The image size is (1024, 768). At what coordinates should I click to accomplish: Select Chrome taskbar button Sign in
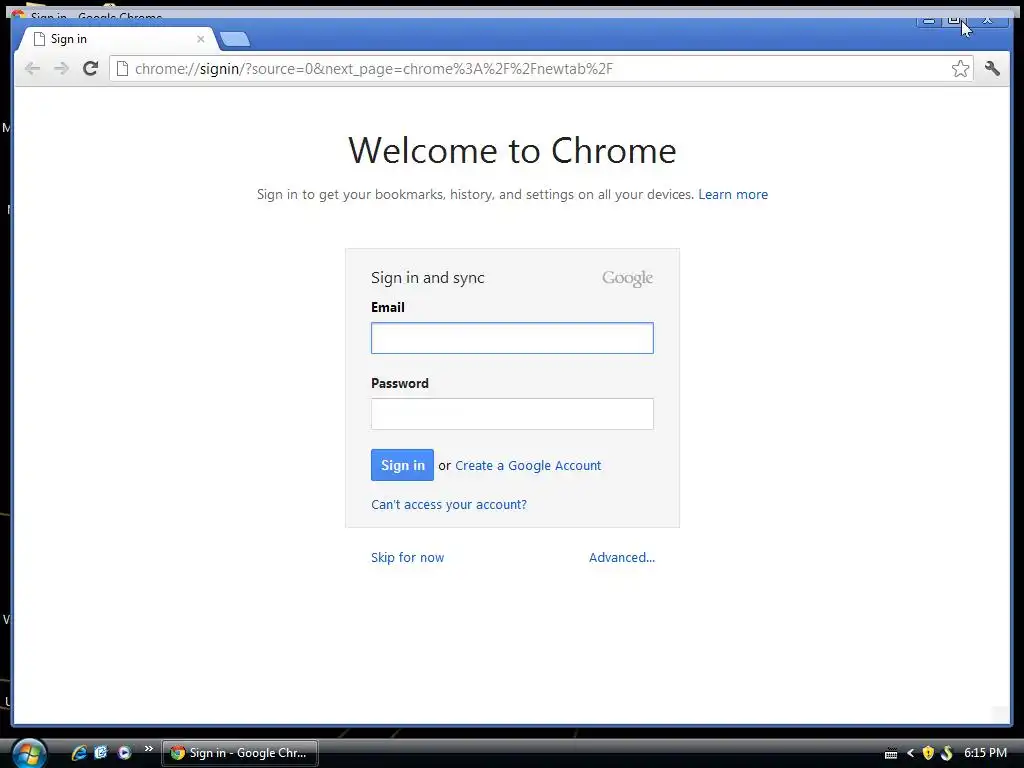pos(240,753)
